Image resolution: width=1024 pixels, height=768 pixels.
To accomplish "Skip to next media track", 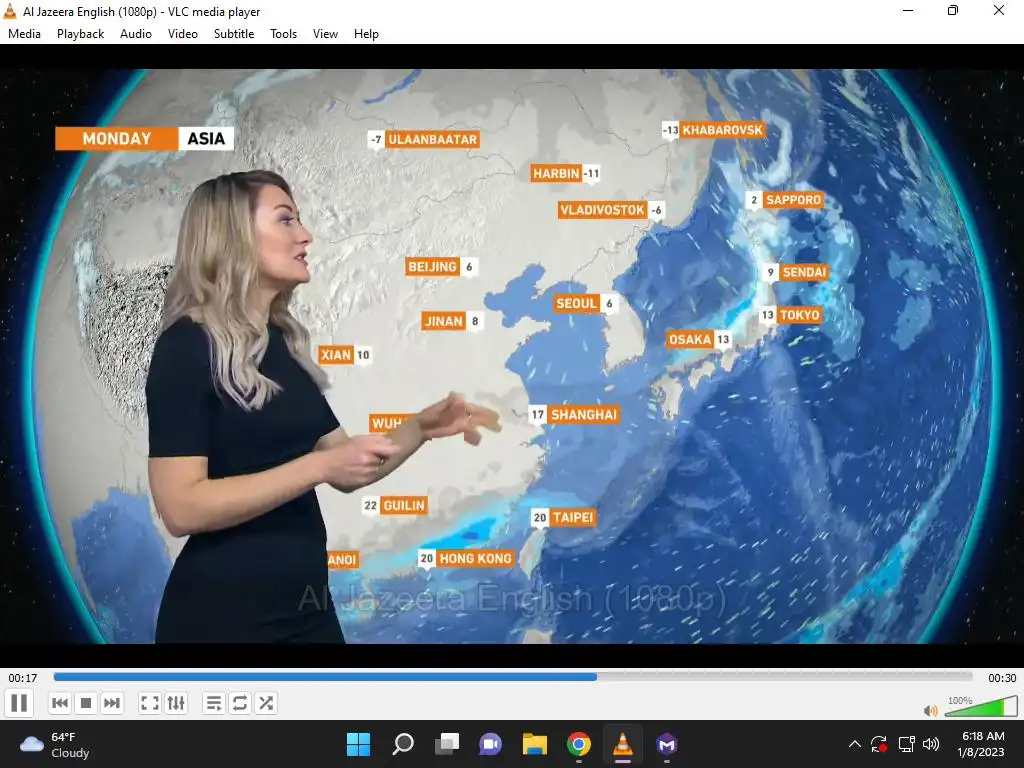I will 112,703.
